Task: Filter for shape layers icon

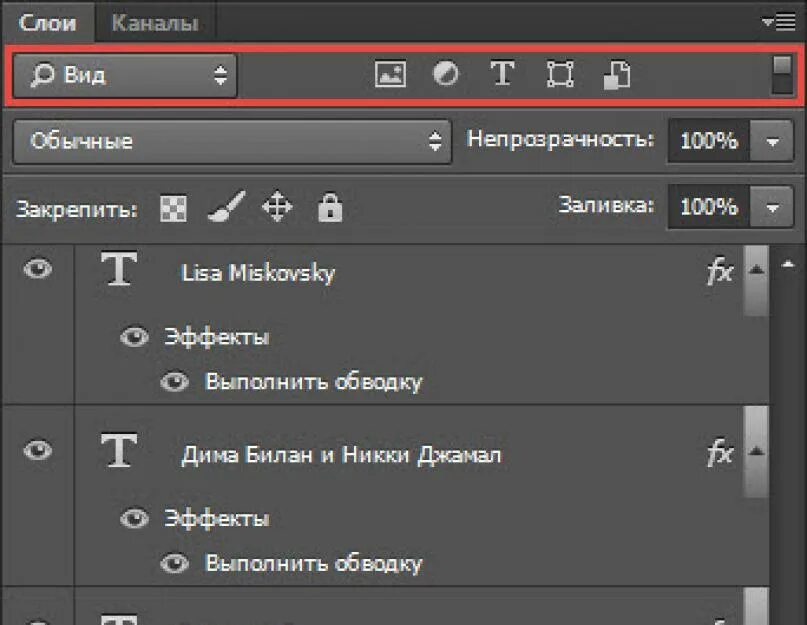Action: click(560, 74)
